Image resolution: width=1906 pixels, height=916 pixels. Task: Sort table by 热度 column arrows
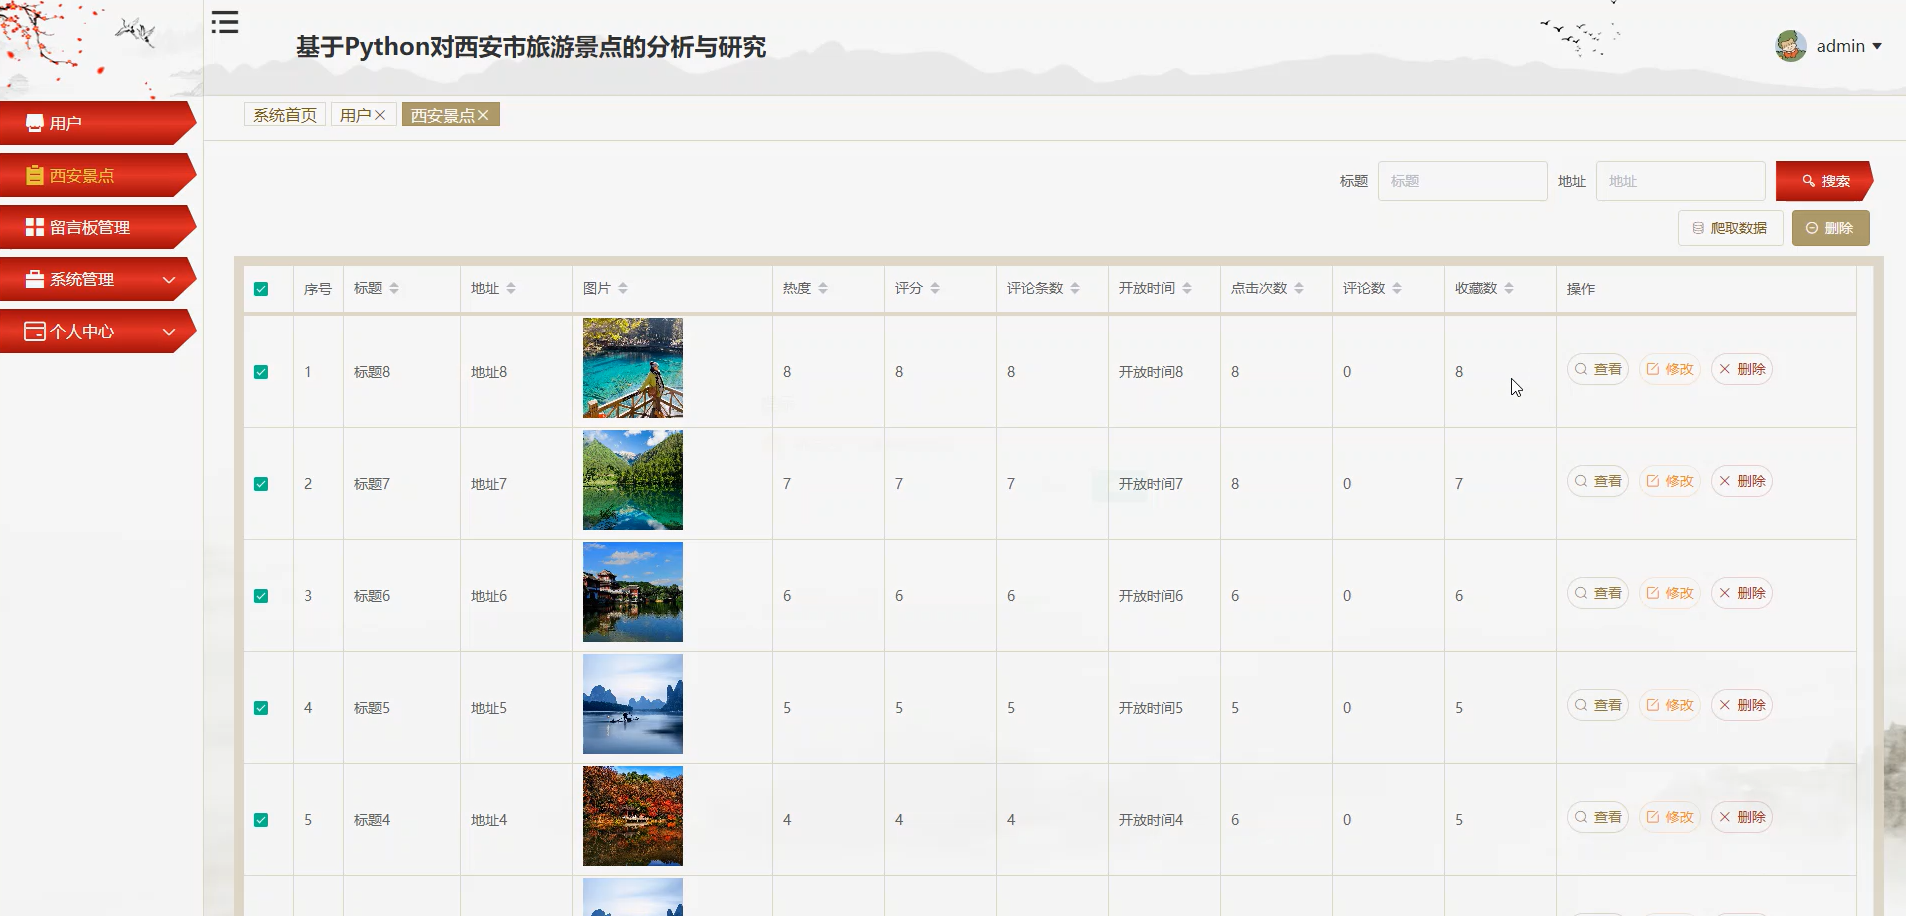click(823, 288)
